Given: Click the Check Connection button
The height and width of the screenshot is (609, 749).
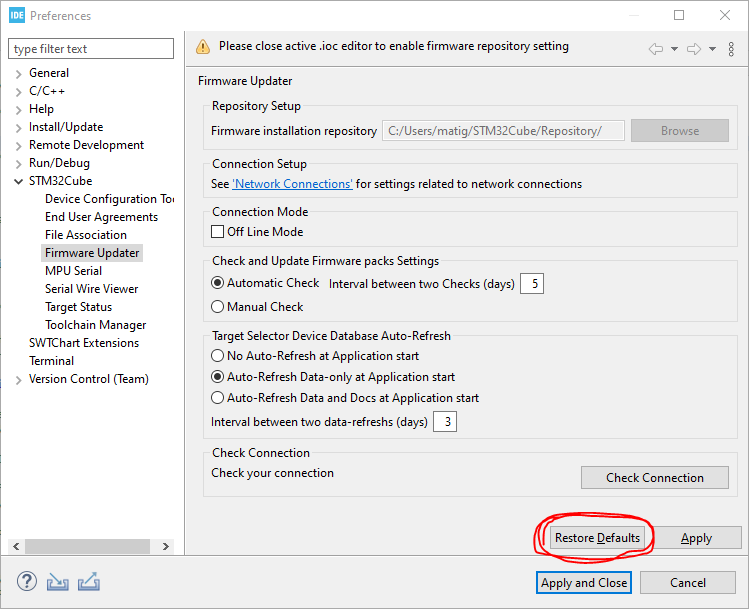Looking at the screenshot, I should (x=654, y=478).
